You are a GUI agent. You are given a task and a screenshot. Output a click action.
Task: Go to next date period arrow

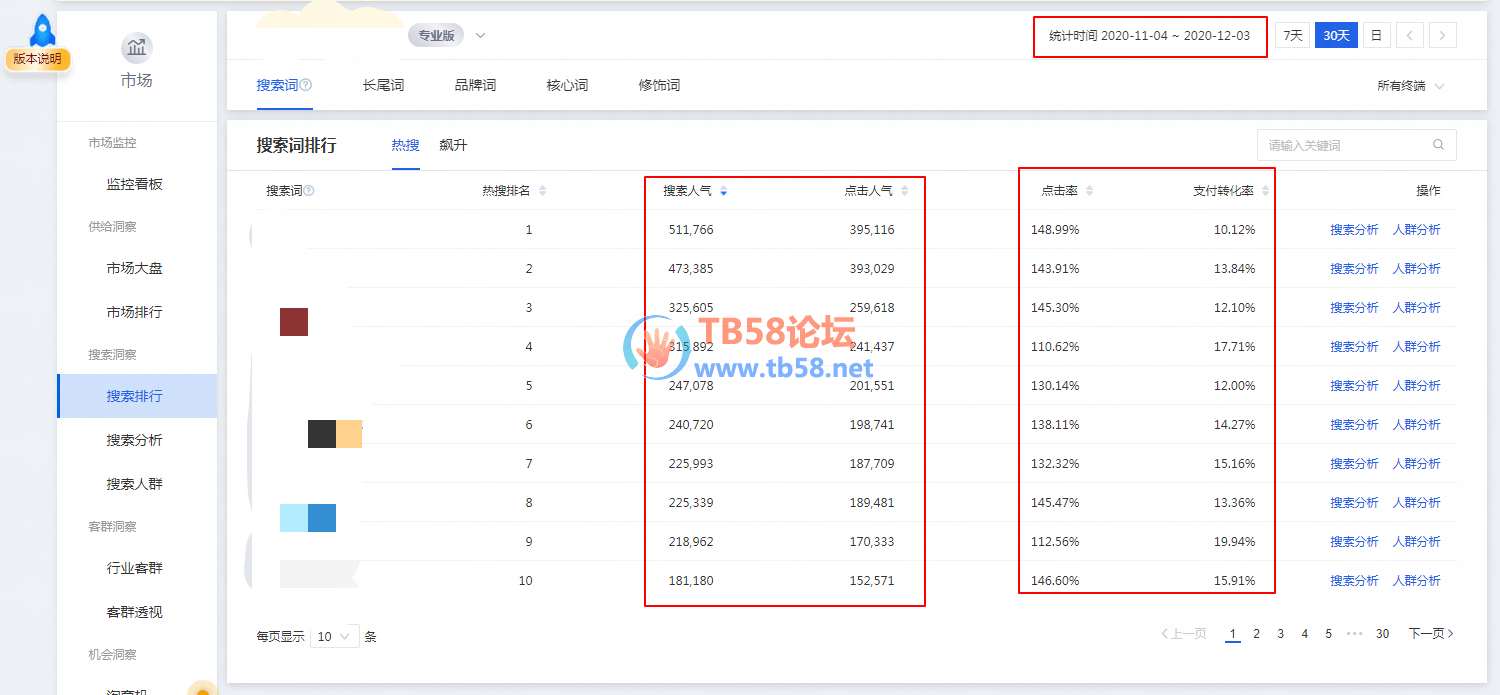tap(1442, 36)
